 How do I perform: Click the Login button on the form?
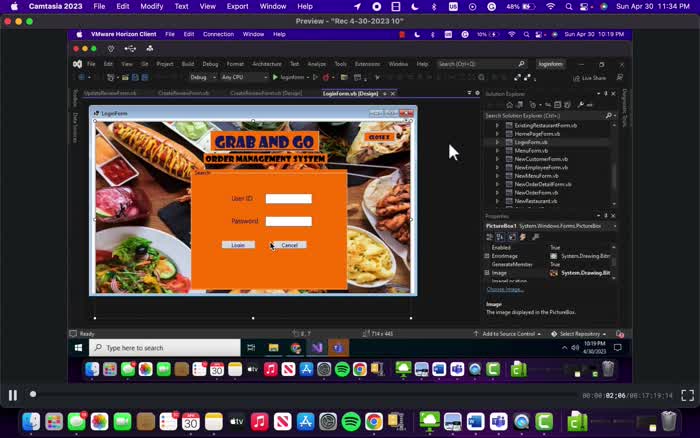click(x=238, y=245)
